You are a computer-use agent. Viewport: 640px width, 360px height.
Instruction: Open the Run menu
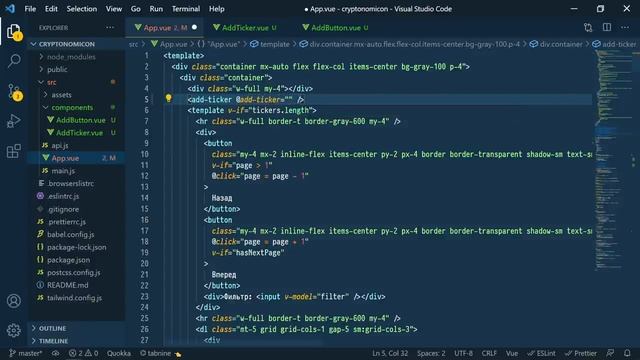coord(156,9)
